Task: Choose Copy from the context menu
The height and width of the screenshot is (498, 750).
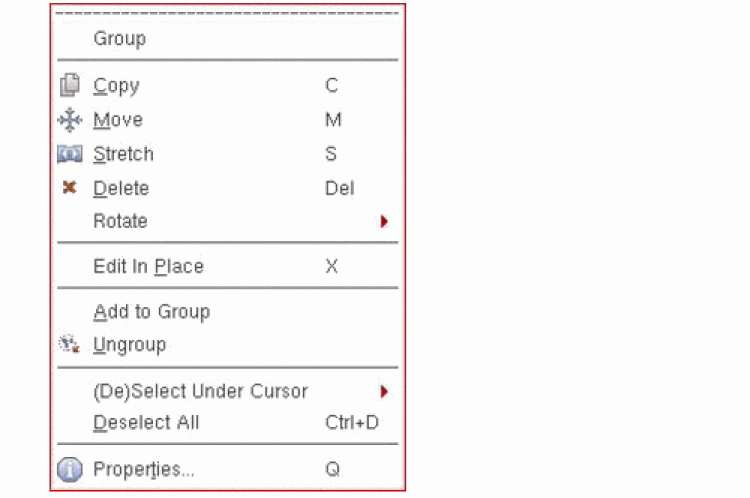Action: [x=116, y=86]
